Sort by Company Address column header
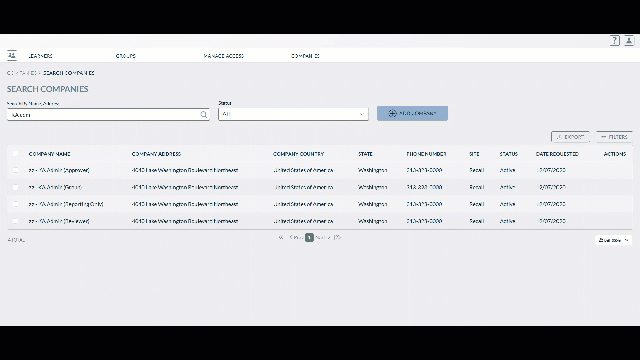640x360 pixels. click(x=156, y=154)
